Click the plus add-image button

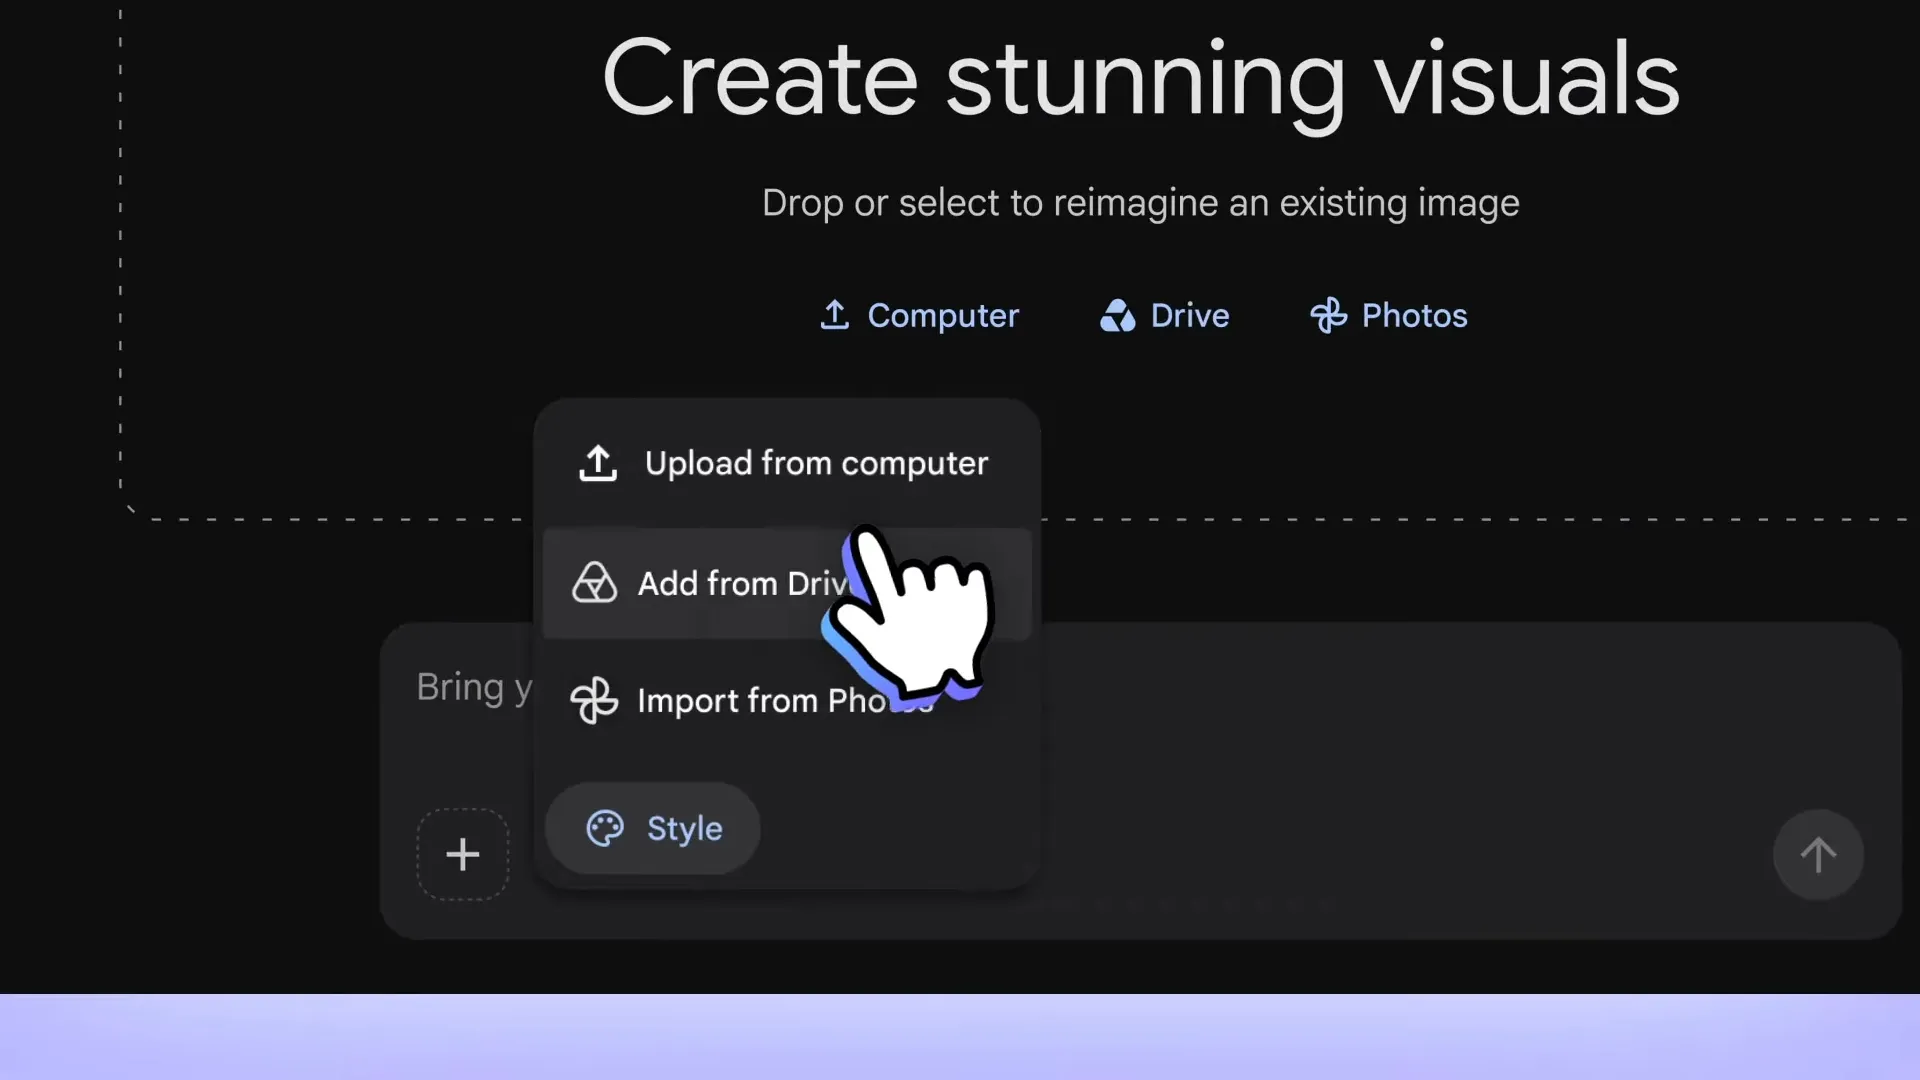tap(462, 855)
